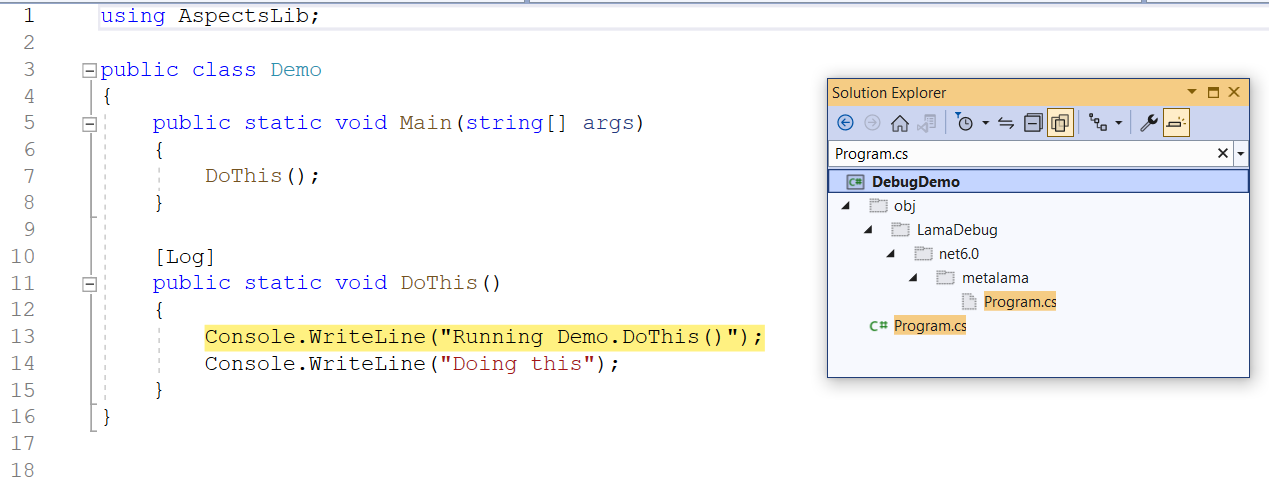This screenshot has height=496, width=1269.
Task: Click the Pending Changes Filter clock icon
Action: 964,123
